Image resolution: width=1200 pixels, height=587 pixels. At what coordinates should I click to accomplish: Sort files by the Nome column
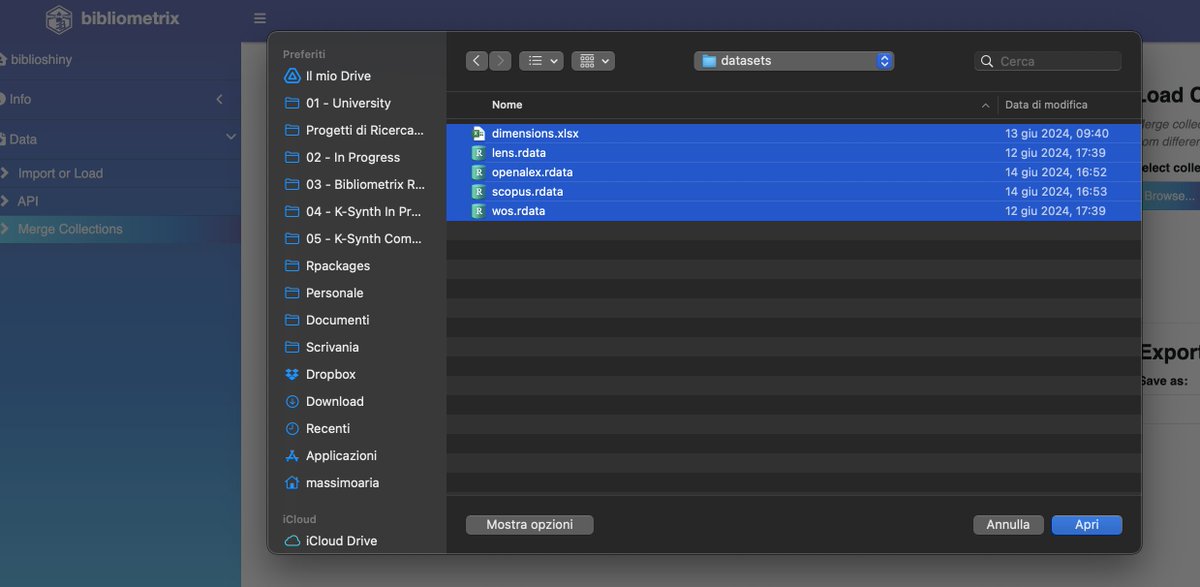pyautogui.click(x=507, y=105)
